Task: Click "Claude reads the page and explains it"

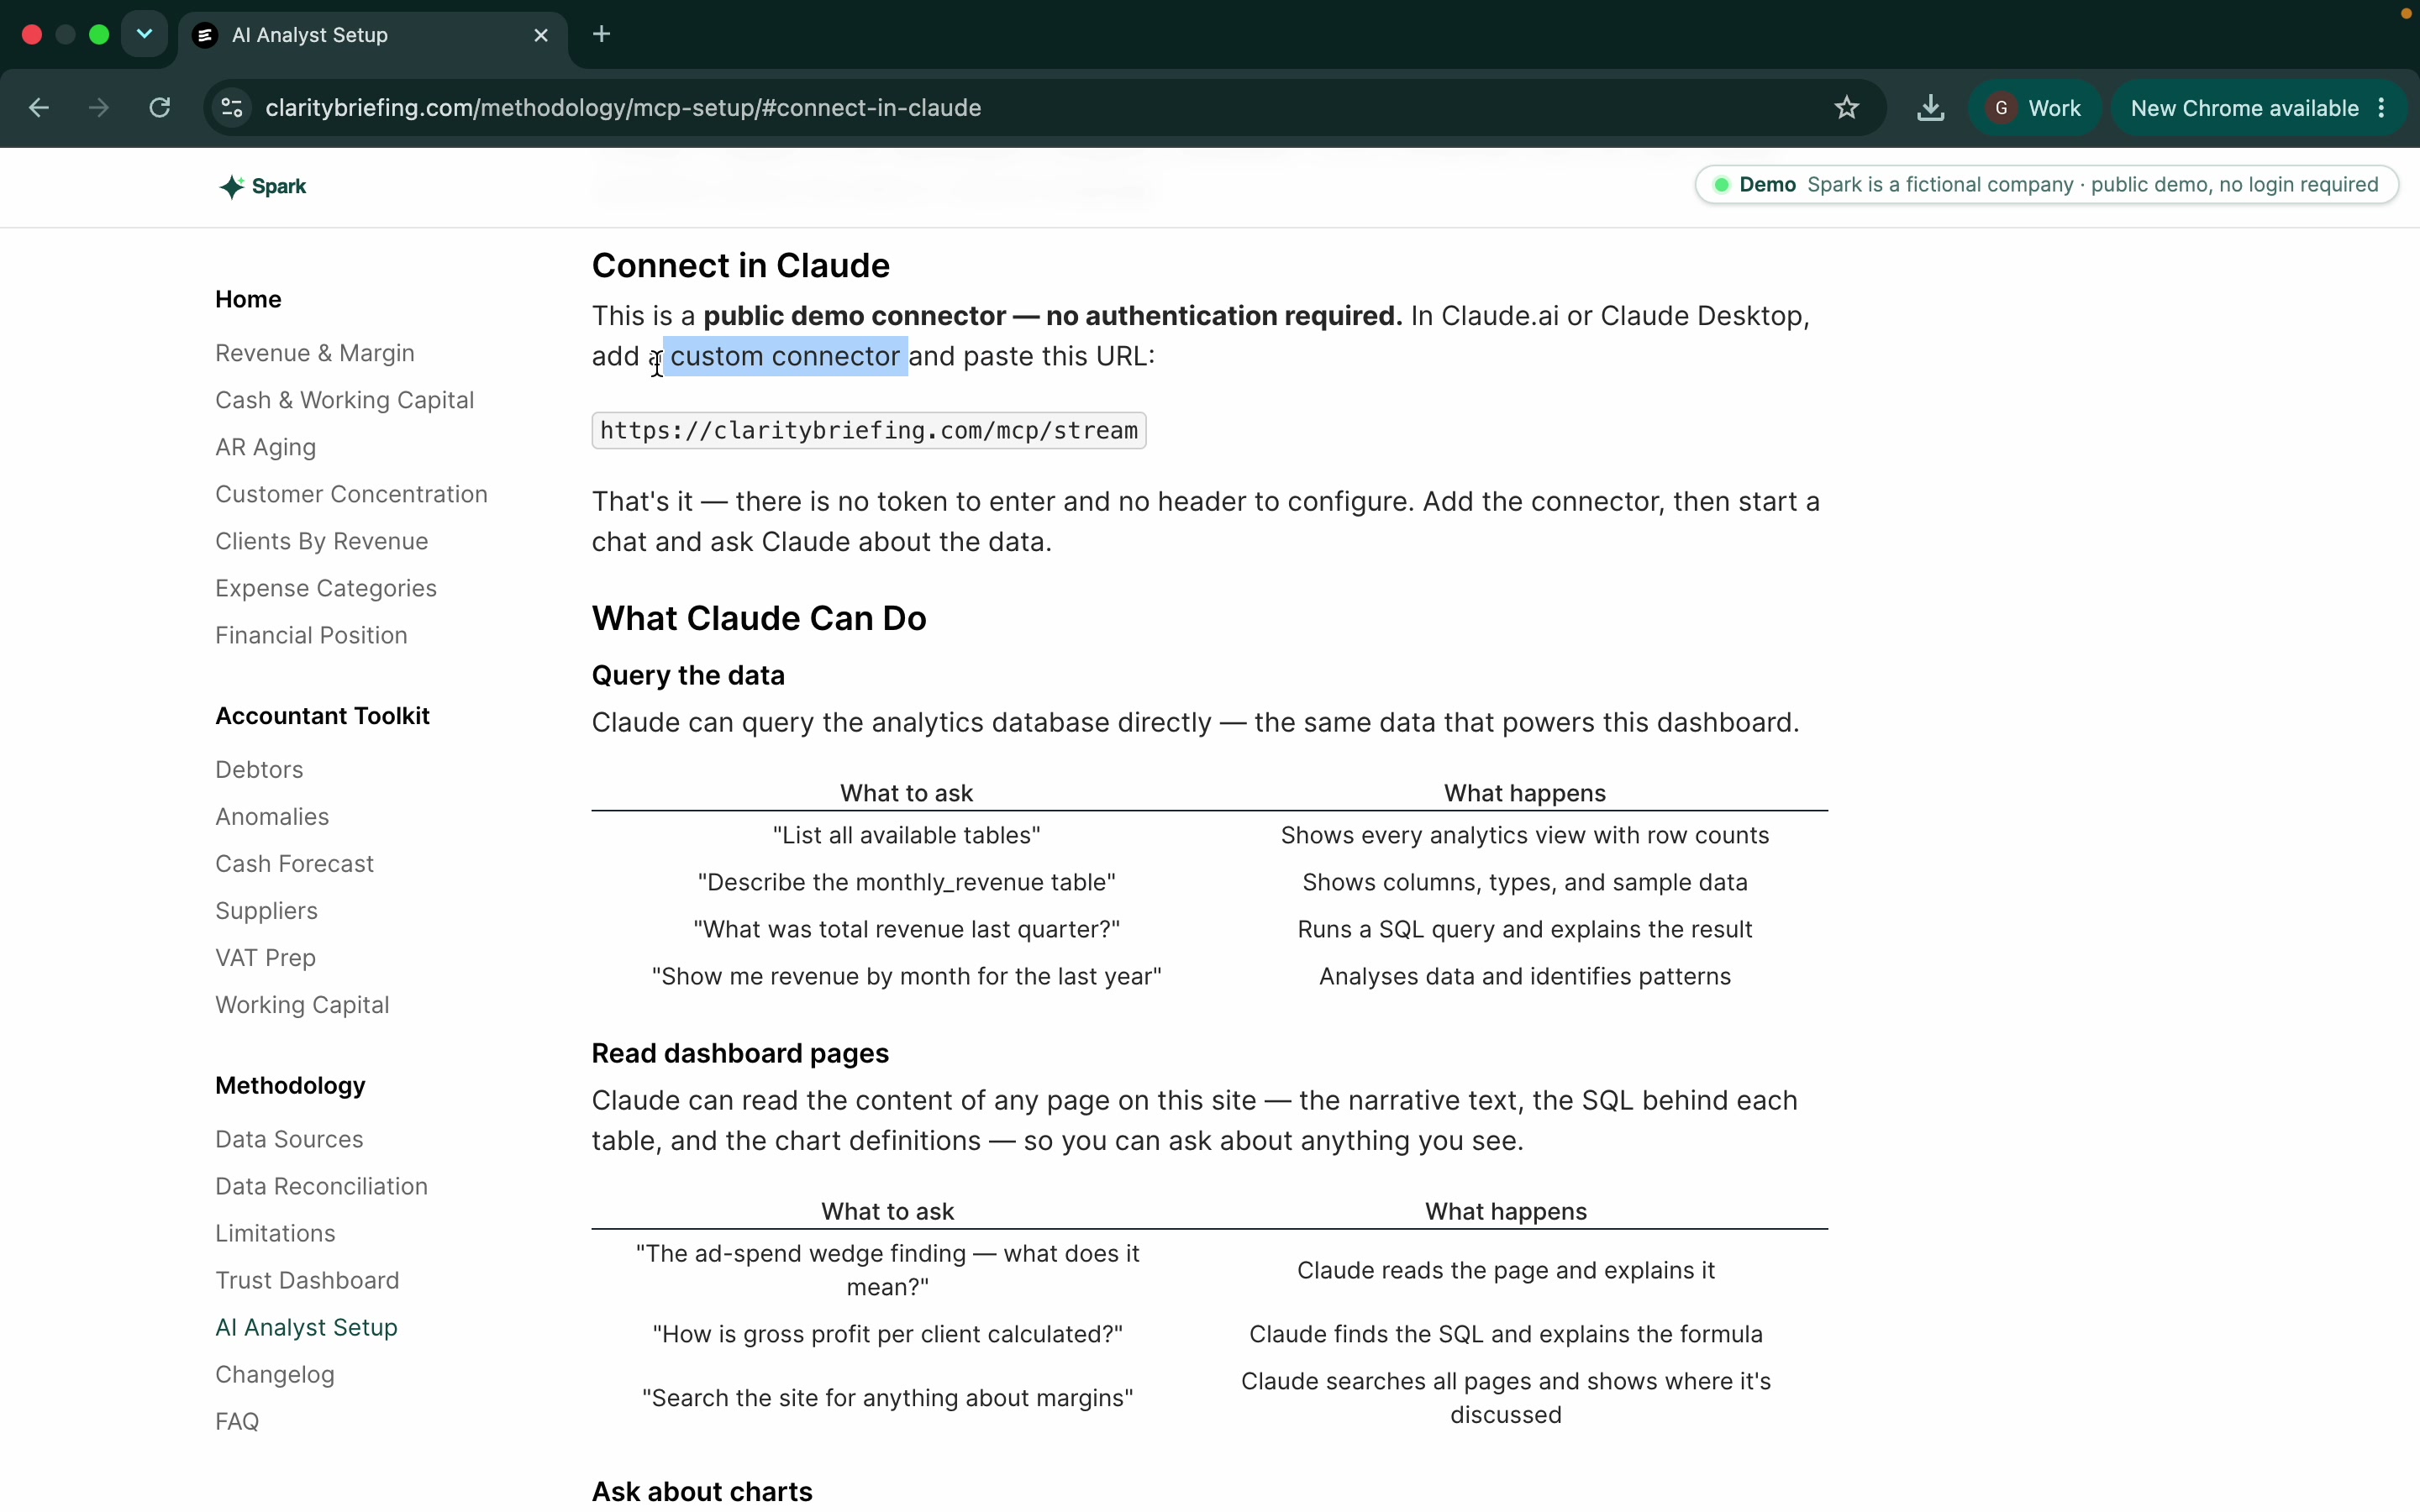Action: [1506, 1271]
